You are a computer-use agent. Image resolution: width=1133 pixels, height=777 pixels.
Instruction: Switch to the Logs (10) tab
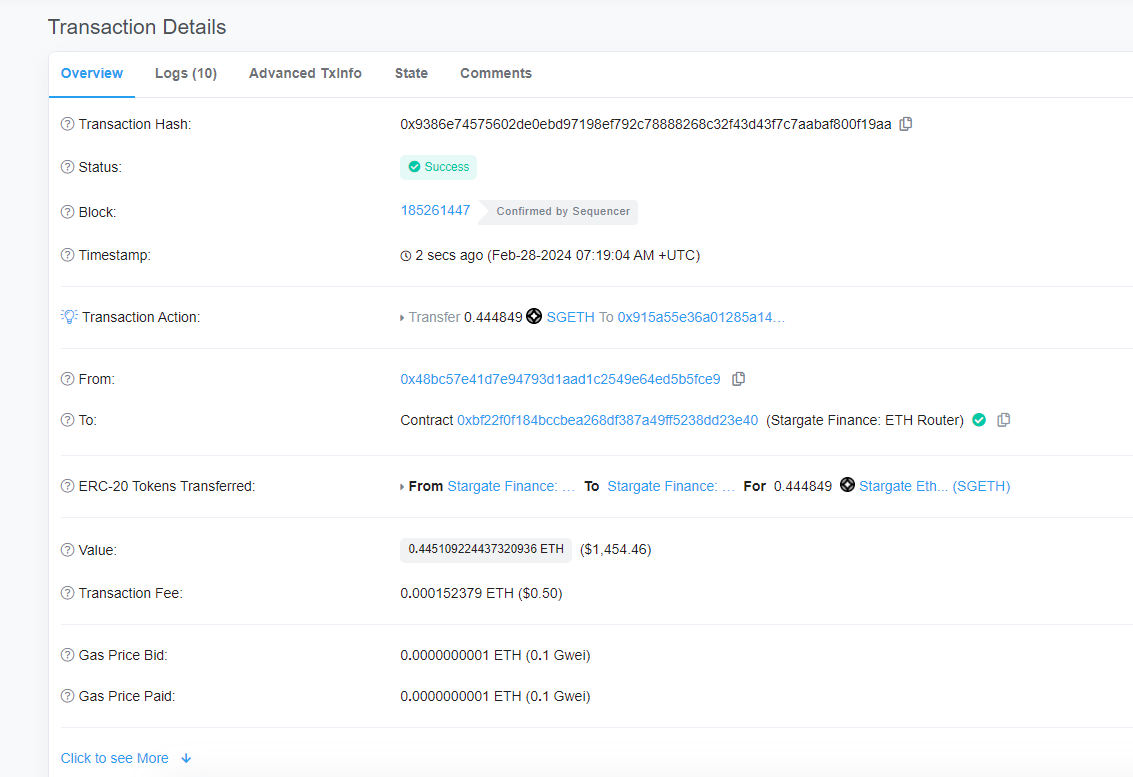coord(186,74)
